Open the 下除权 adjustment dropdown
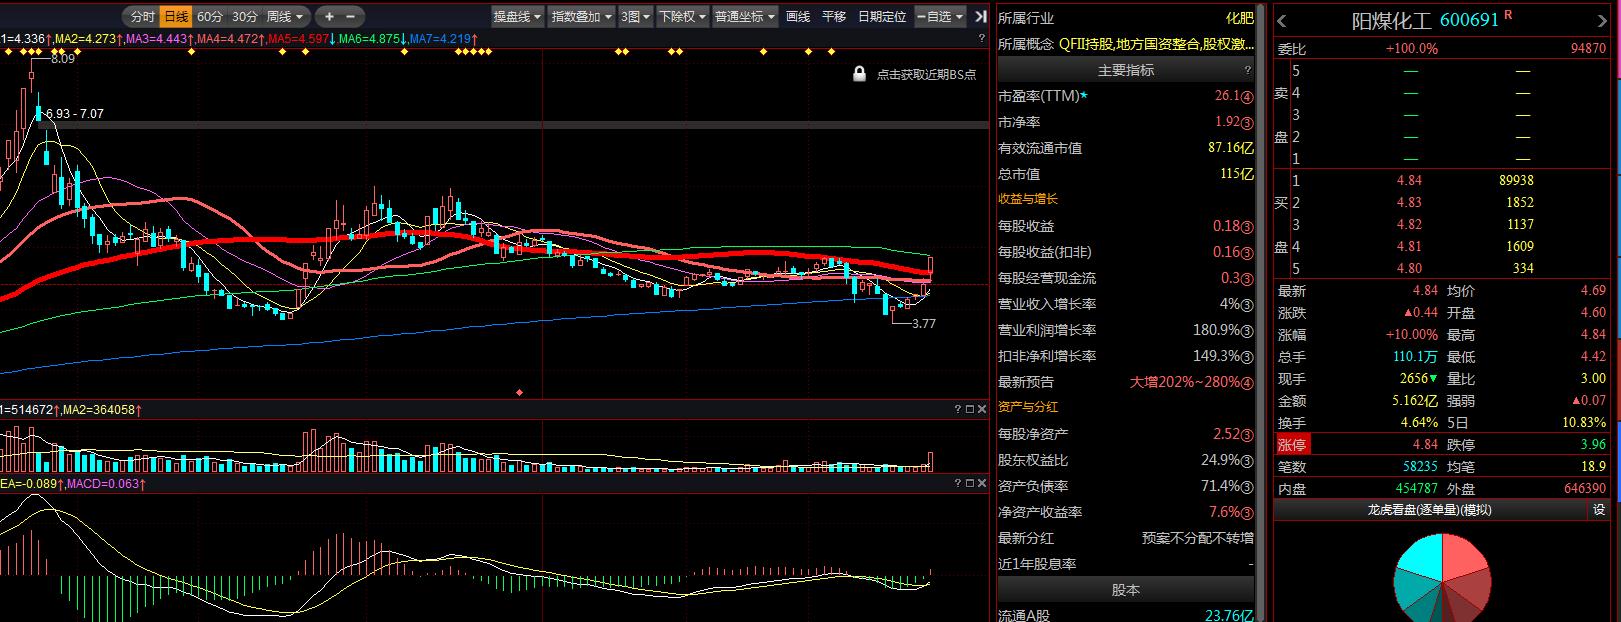 pos(682,17)
